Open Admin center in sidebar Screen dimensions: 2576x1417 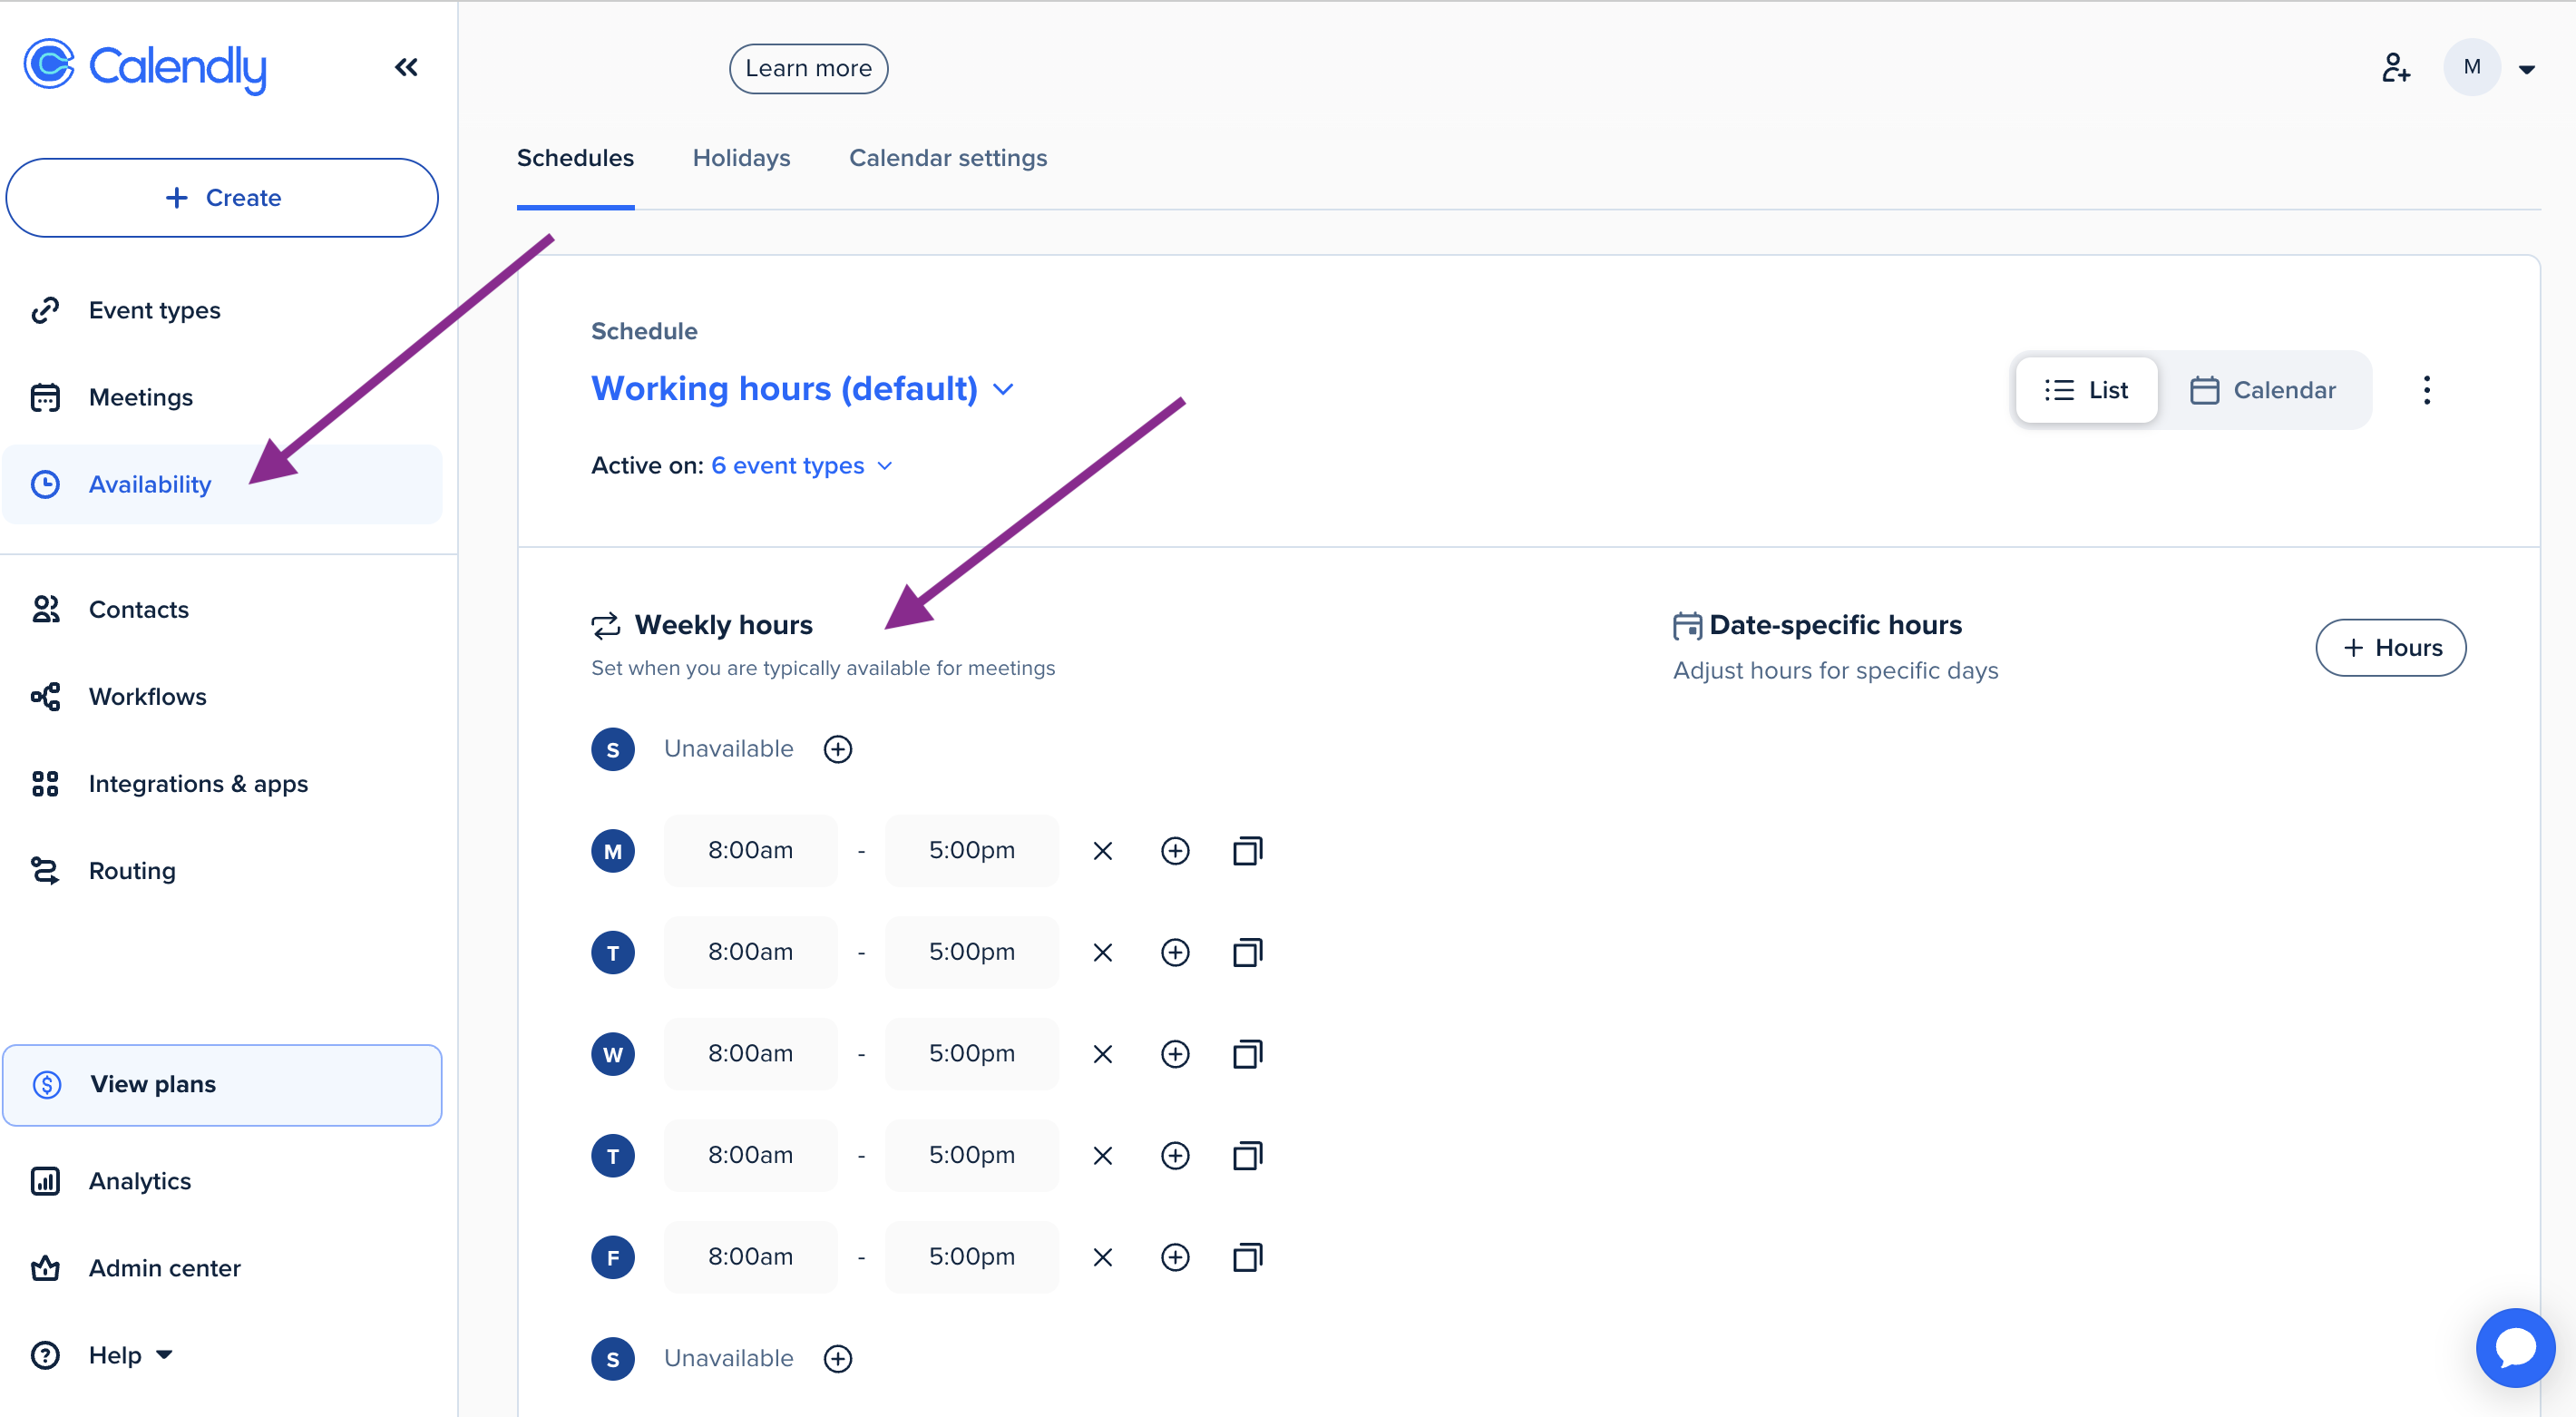222,1268
